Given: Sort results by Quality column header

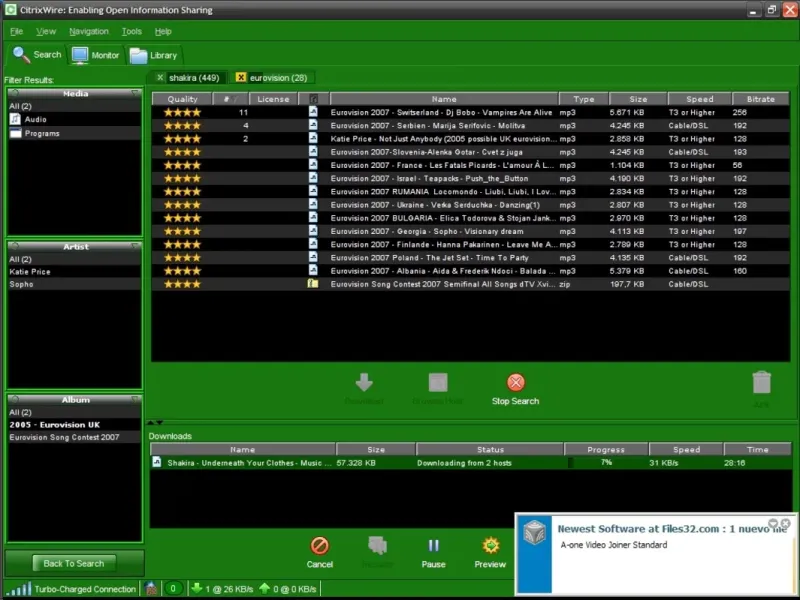Looking at the screenshot, I should tap(182, 99).
